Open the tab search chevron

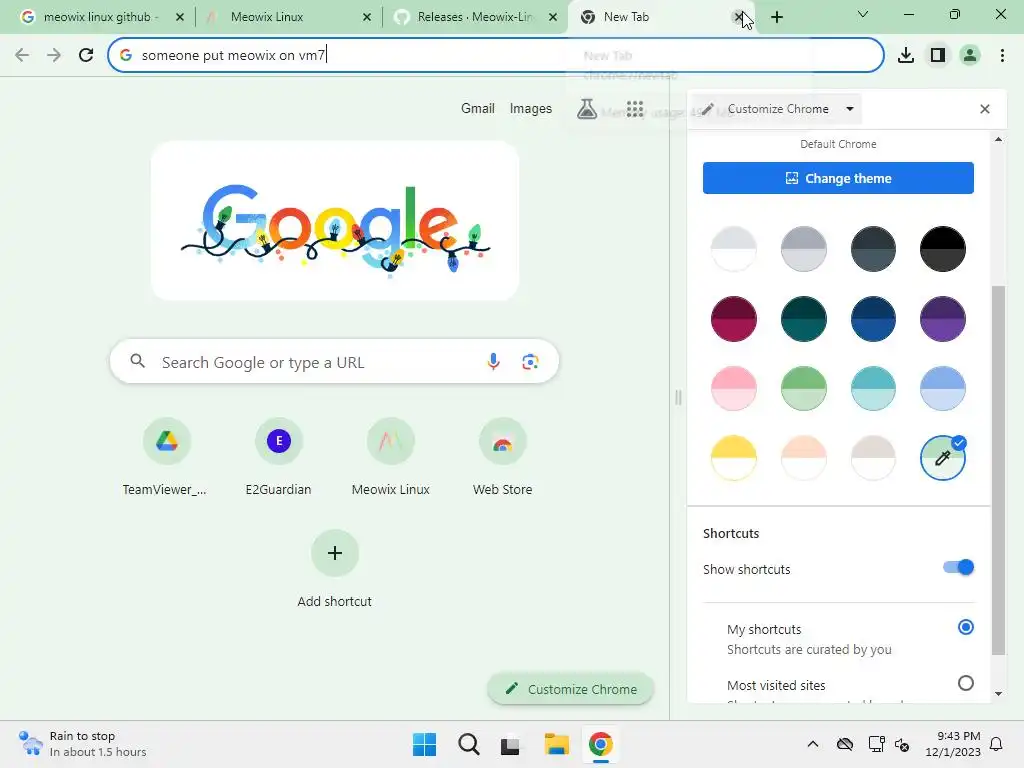(x=863, y=14)
